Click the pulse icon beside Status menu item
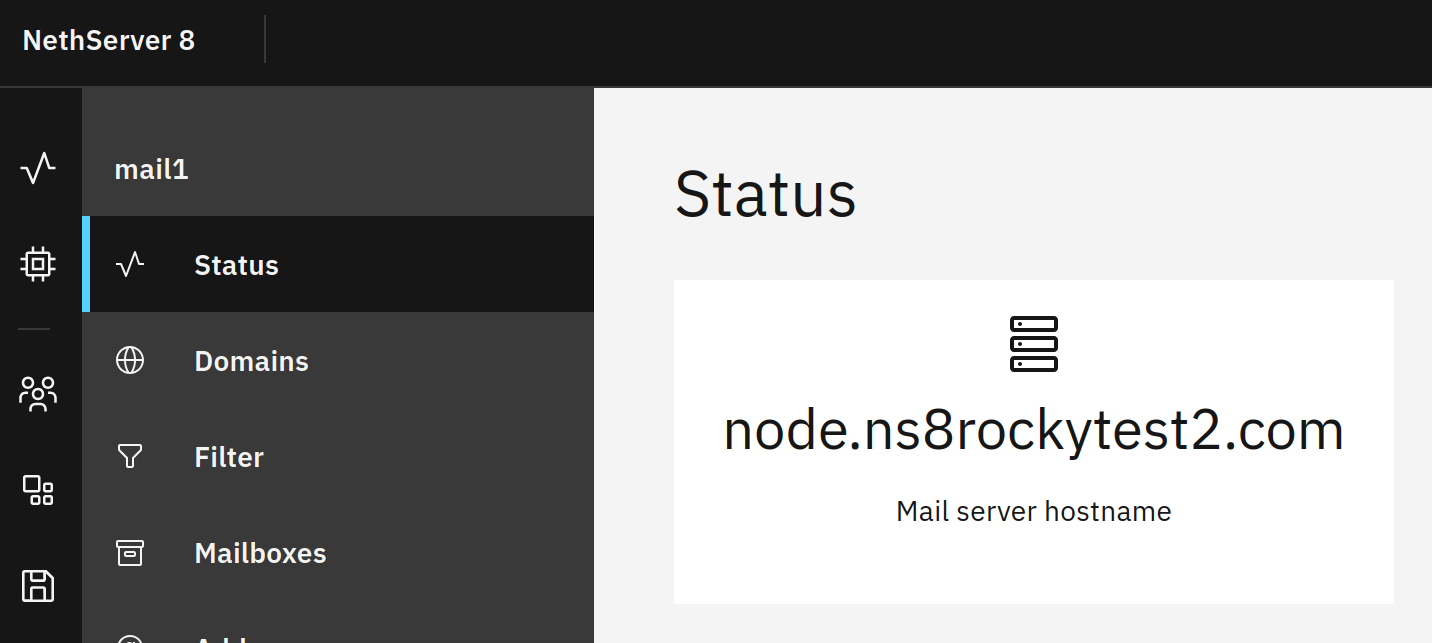 [x=130, y=265]
